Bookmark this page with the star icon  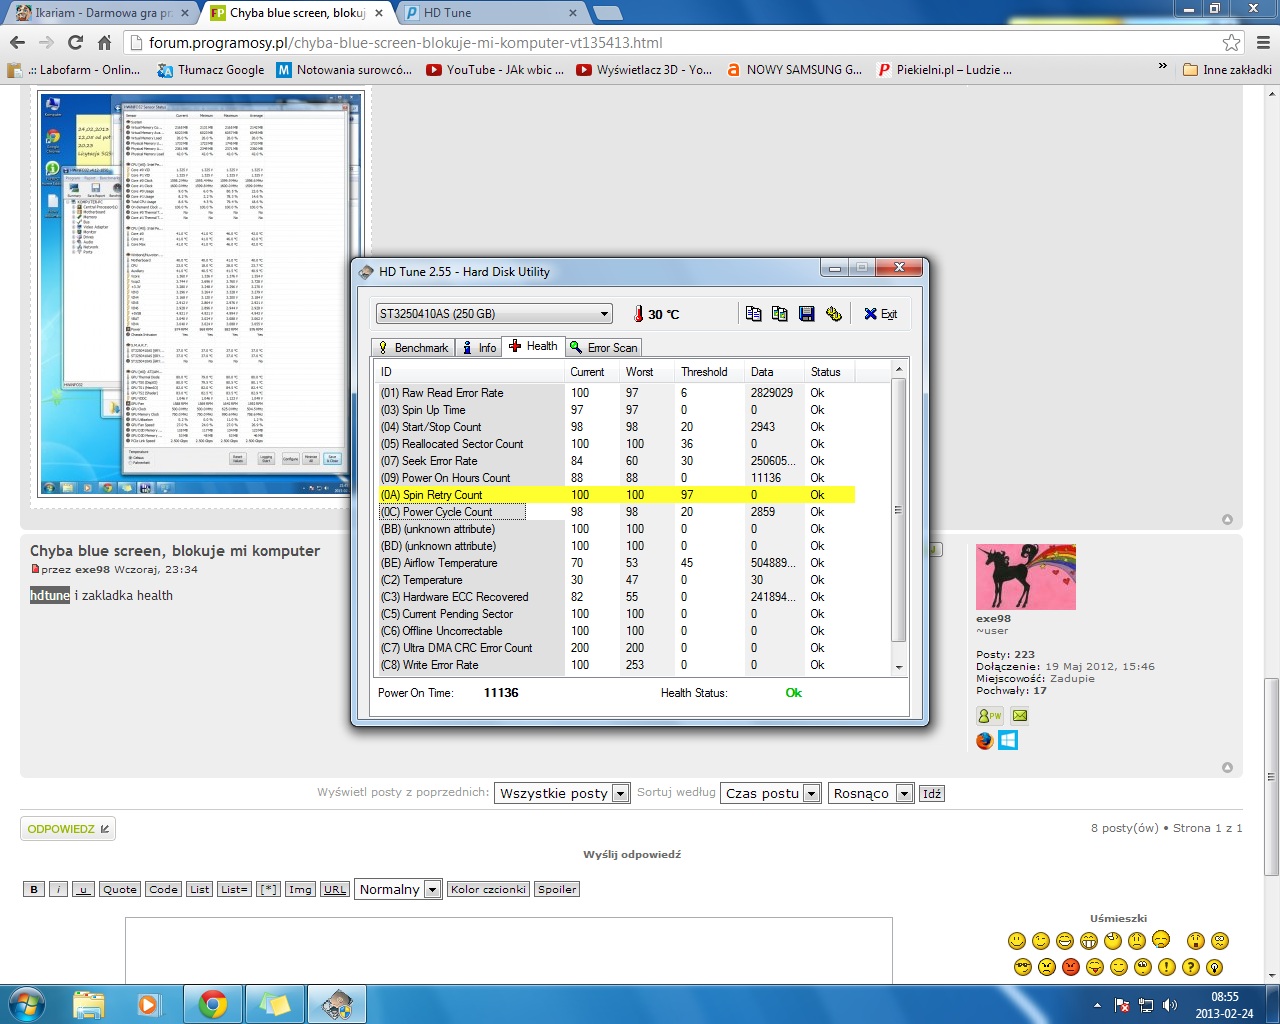click(1231, 43)
